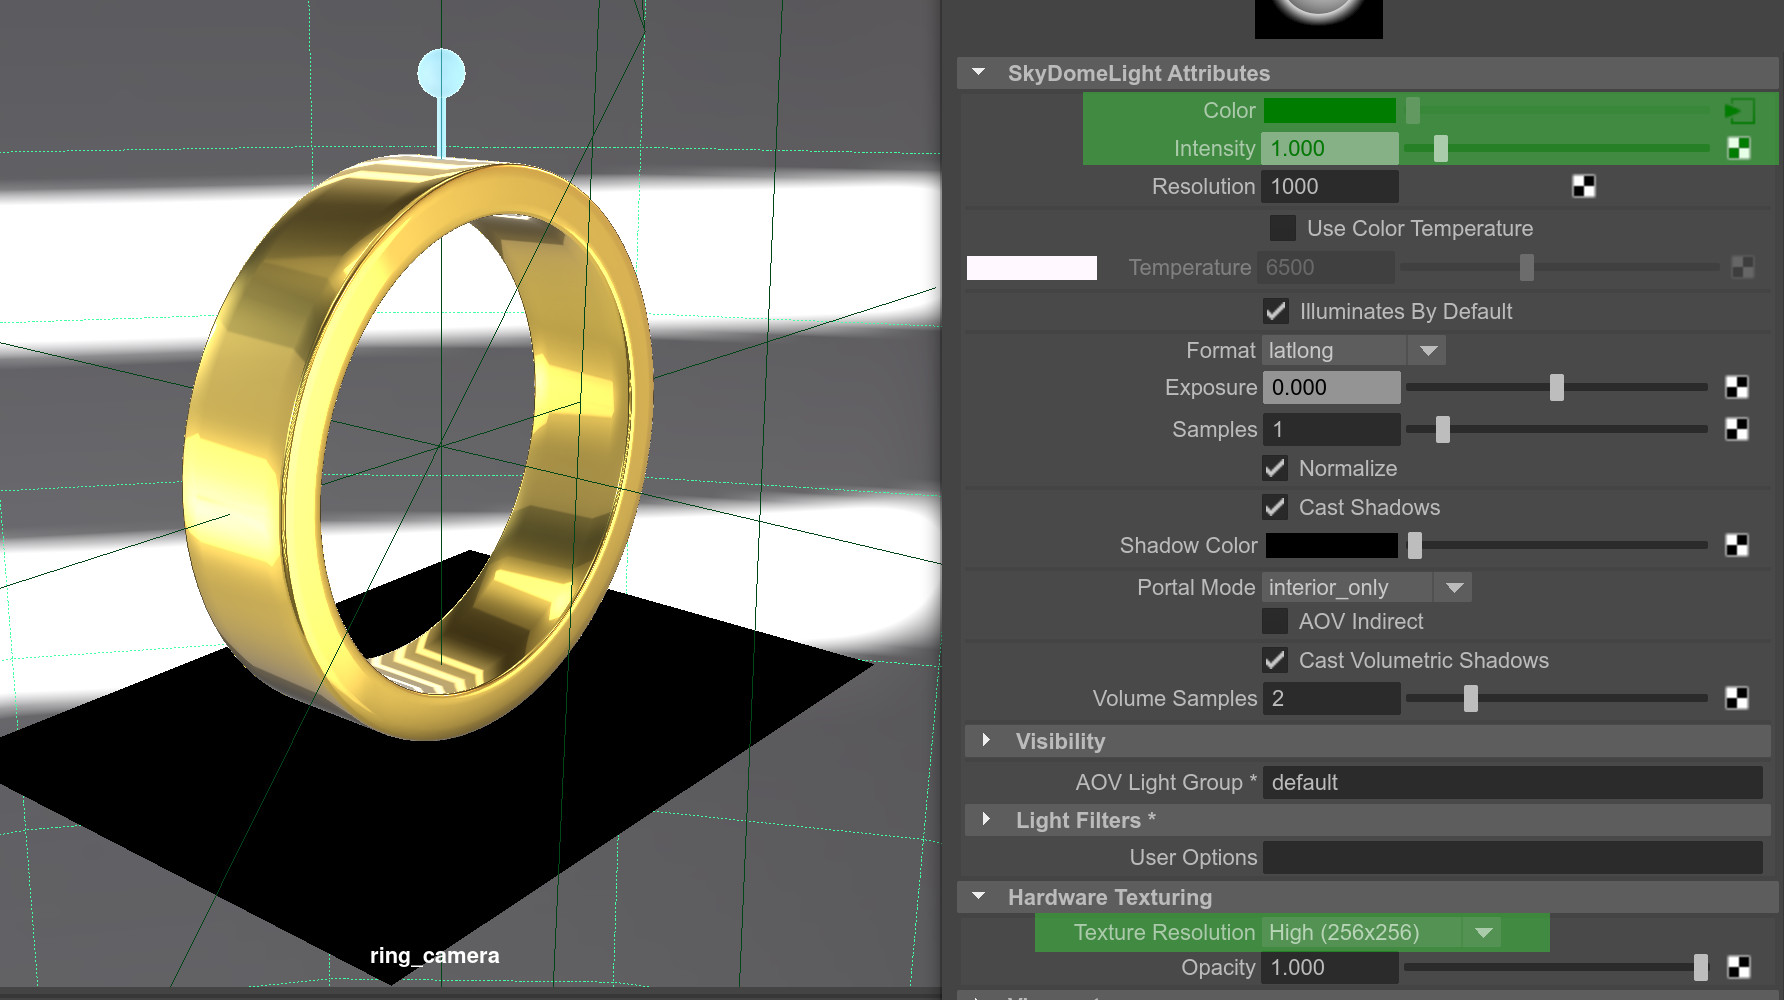Open the Portal Mode dropdown
This screenshot has width=1784, height=1000.
(x=1366, y=587)
